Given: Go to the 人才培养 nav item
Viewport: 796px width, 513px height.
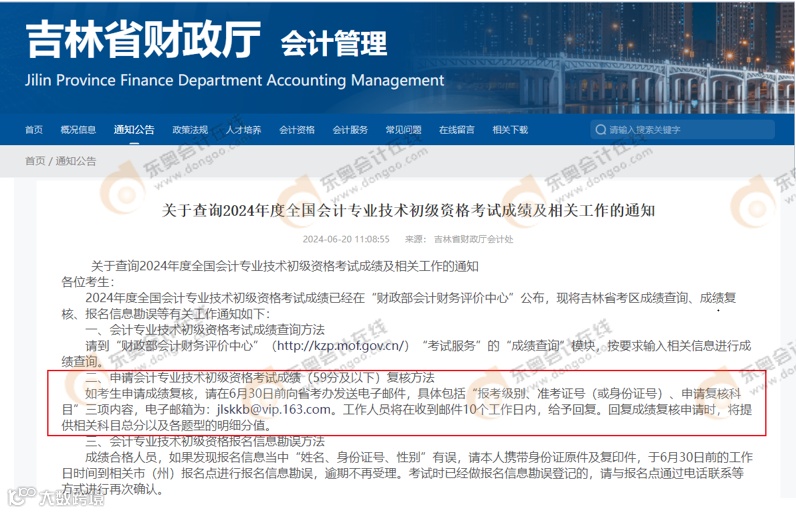Looking at the screenshot, I should (244, 130).
